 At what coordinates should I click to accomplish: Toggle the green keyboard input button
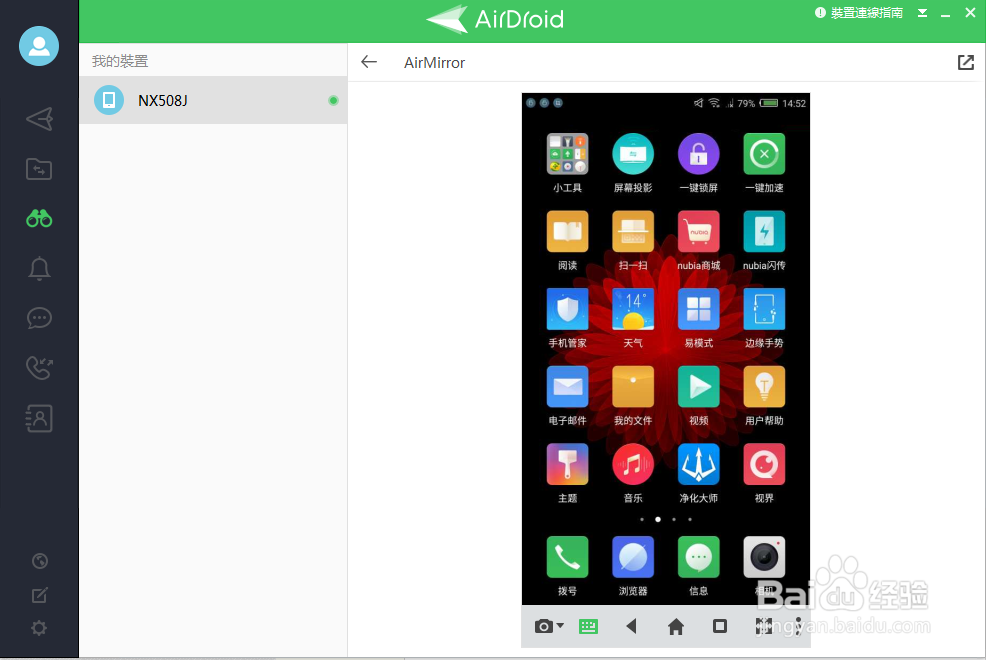point(588,626)
